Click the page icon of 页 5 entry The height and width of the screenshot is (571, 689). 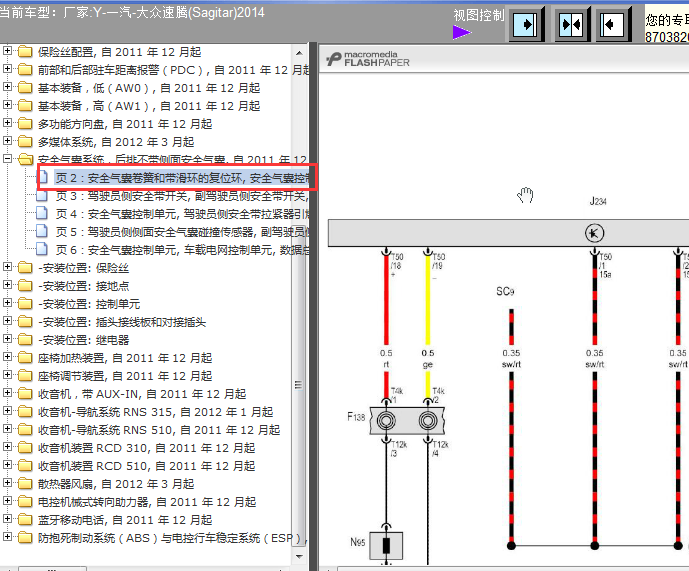click(x=42, y=231)
